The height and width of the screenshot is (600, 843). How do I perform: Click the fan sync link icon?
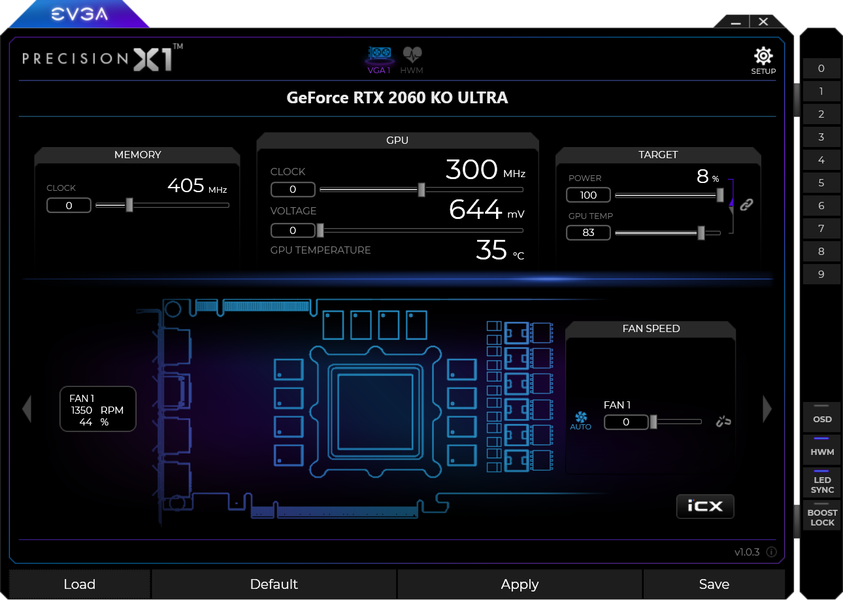click(723, 422)
